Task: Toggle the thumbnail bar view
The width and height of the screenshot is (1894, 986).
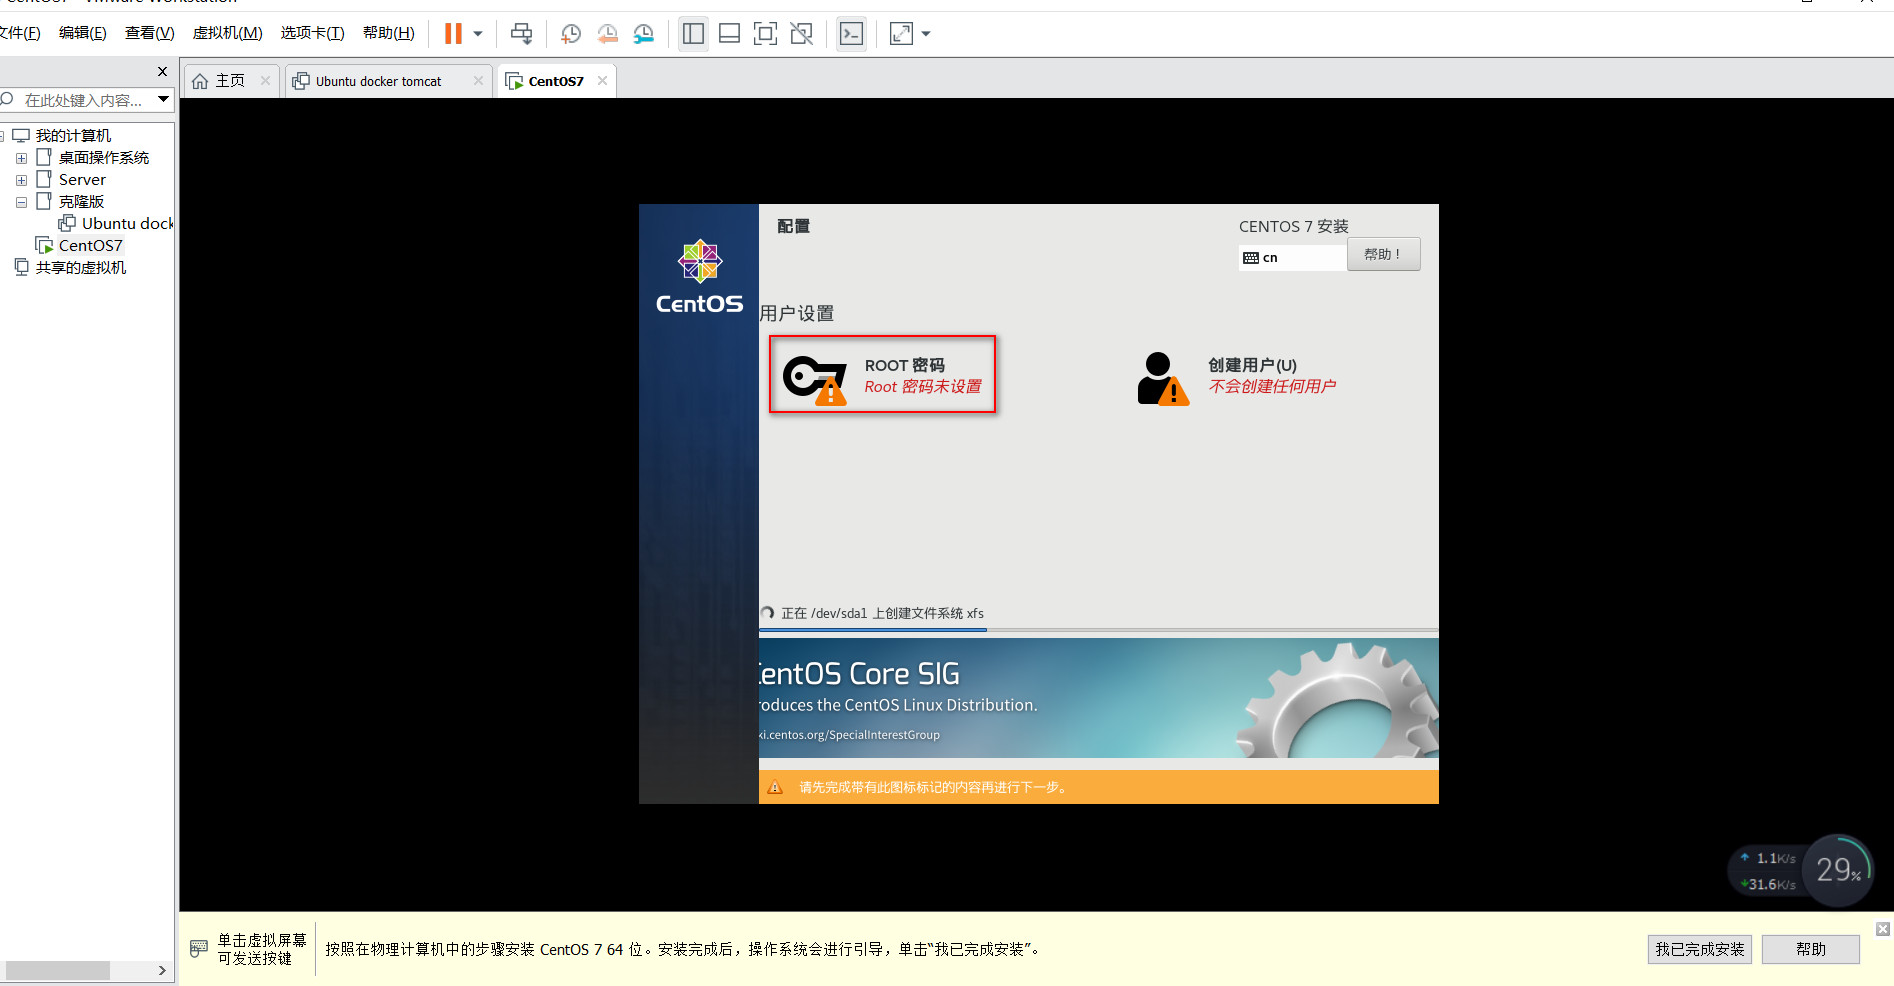Action: pos(729,34)
